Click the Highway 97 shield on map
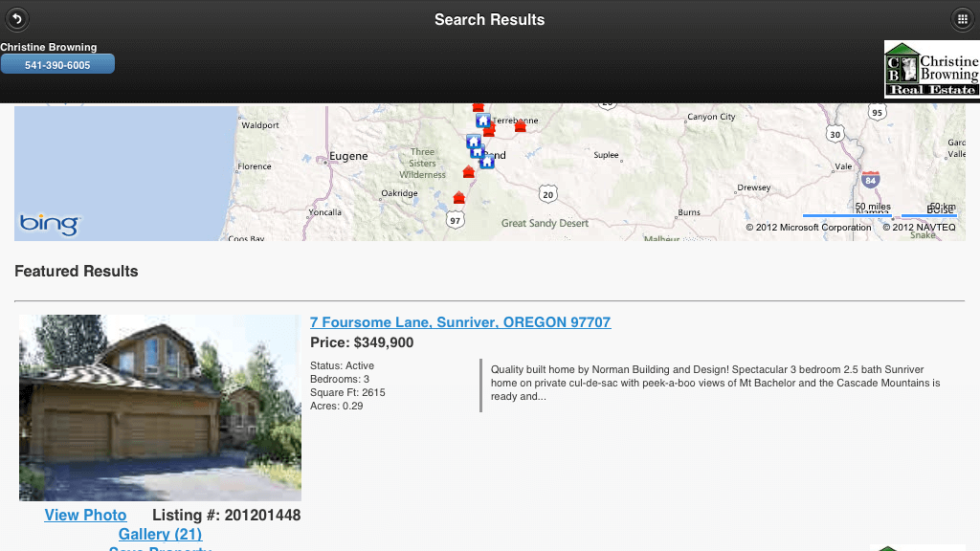This screenshot has width=980, height=551. tap(455, 220)
